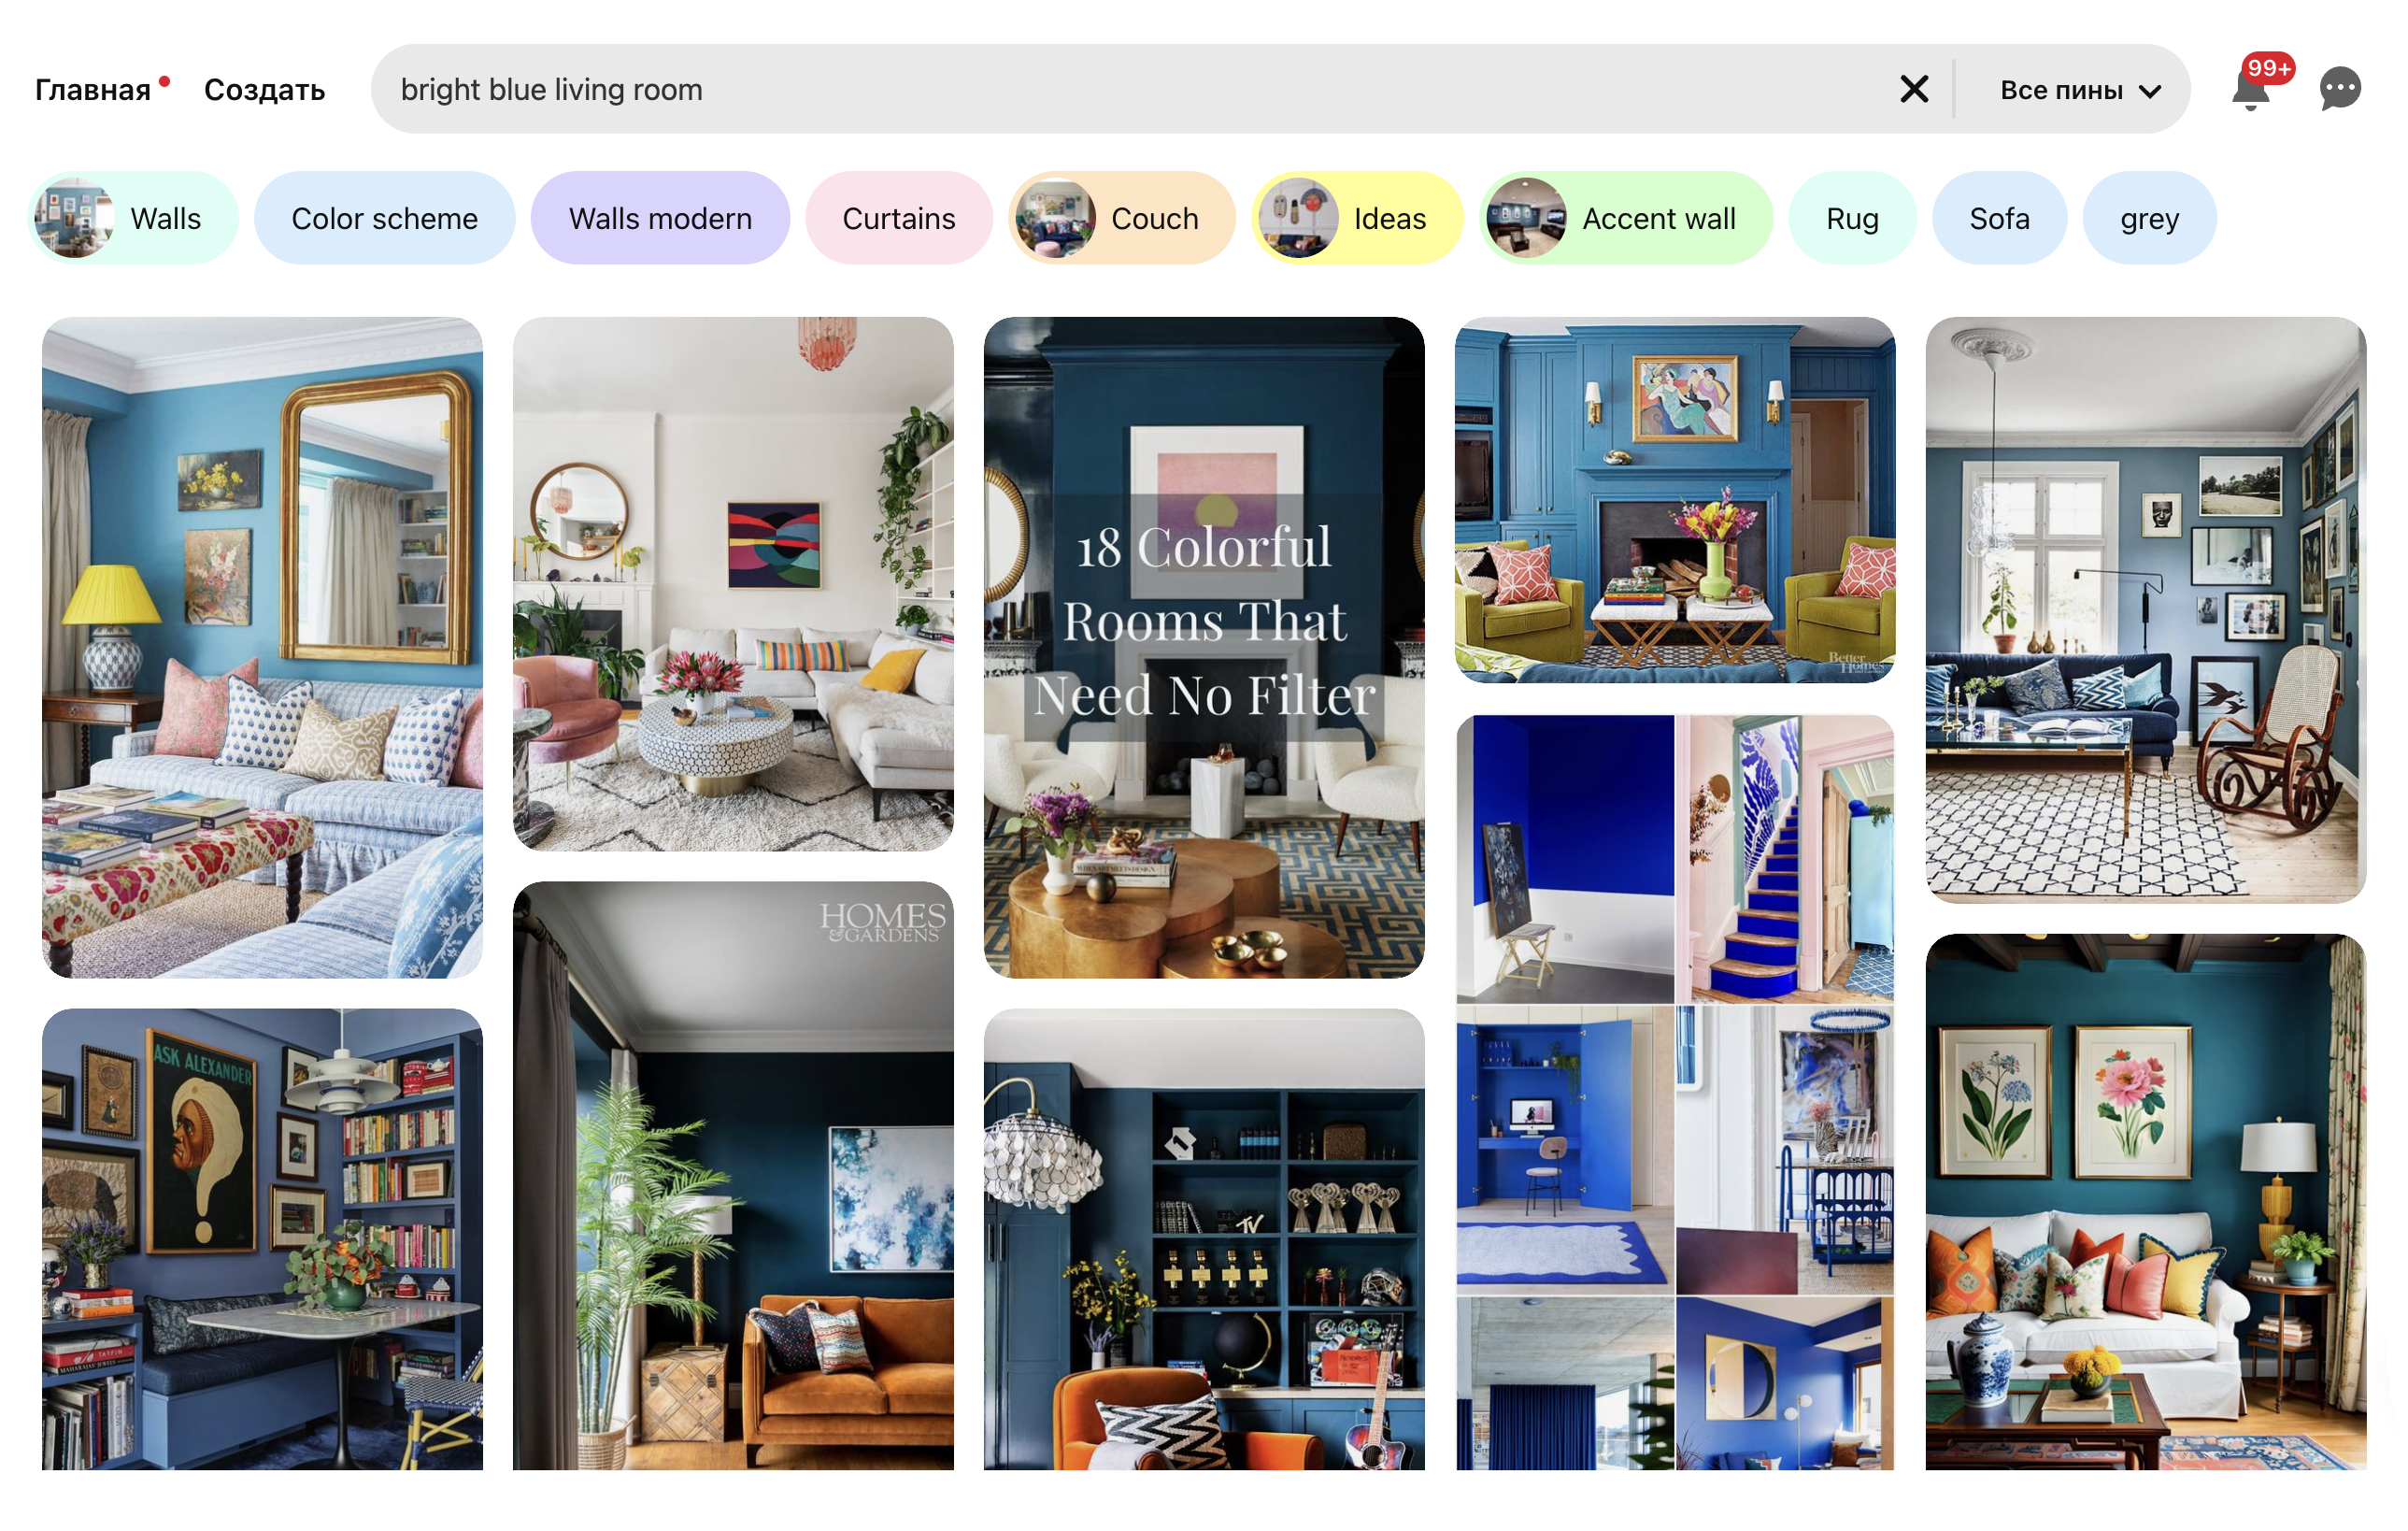The image size is (2408, 1531).
Task: Select the Curtains filter chip
Action: click(897, 218)
